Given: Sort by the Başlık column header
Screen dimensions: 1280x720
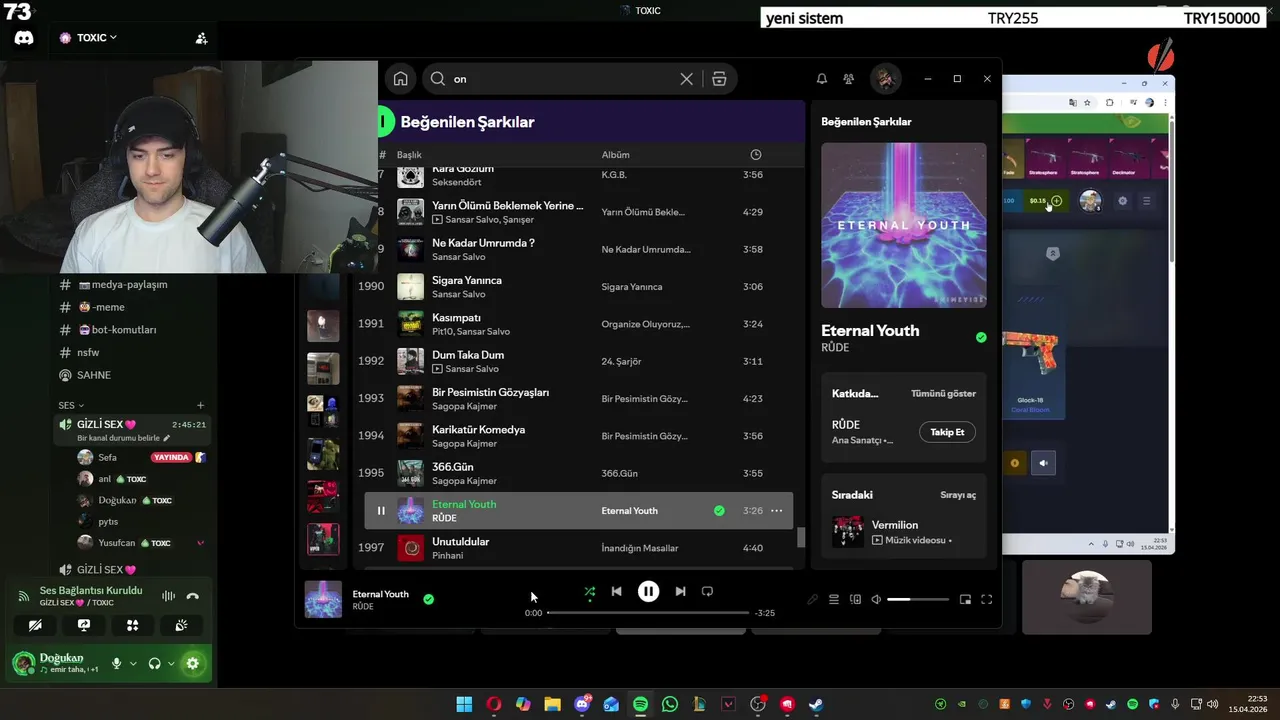Looking at the screenshot, I should click(409, 155).
